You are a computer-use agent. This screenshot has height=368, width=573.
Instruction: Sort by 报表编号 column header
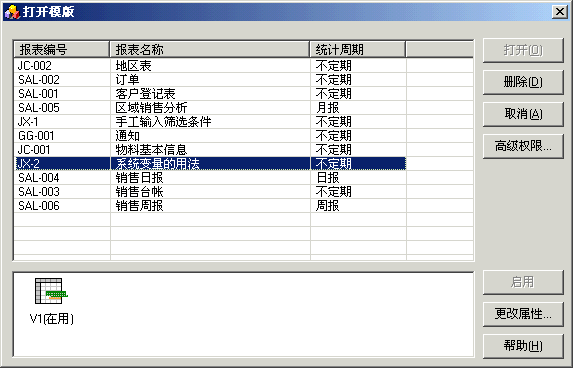click(61, 49)
